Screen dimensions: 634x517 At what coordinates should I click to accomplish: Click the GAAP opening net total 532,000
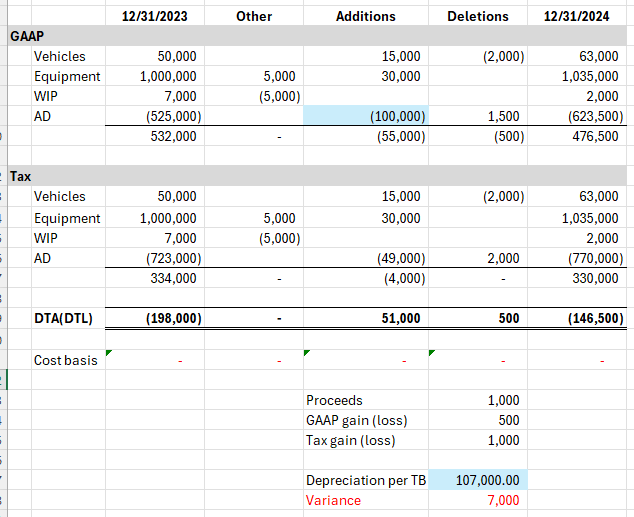(173, 136)
